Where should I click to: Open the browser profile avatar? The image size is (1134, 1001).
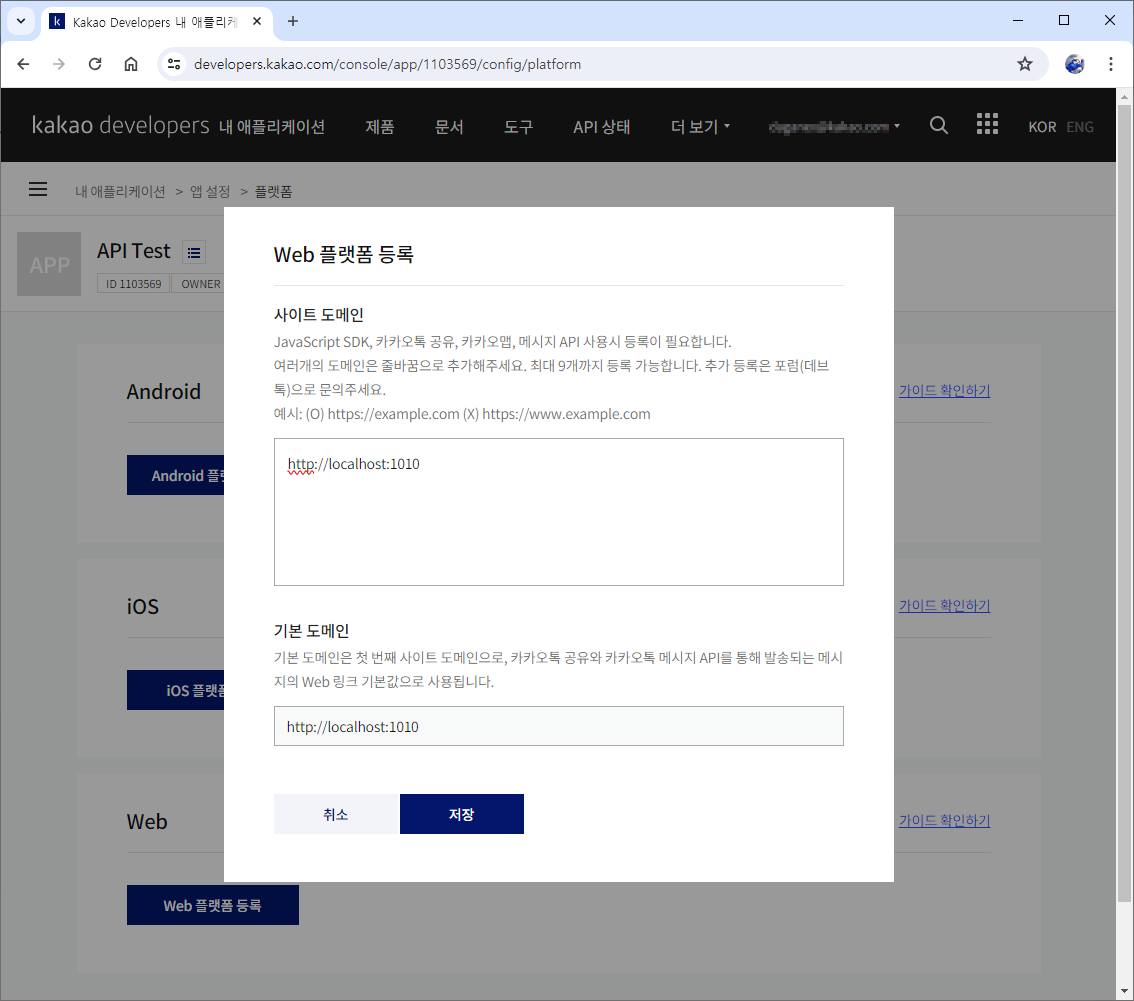(1075, 64)
